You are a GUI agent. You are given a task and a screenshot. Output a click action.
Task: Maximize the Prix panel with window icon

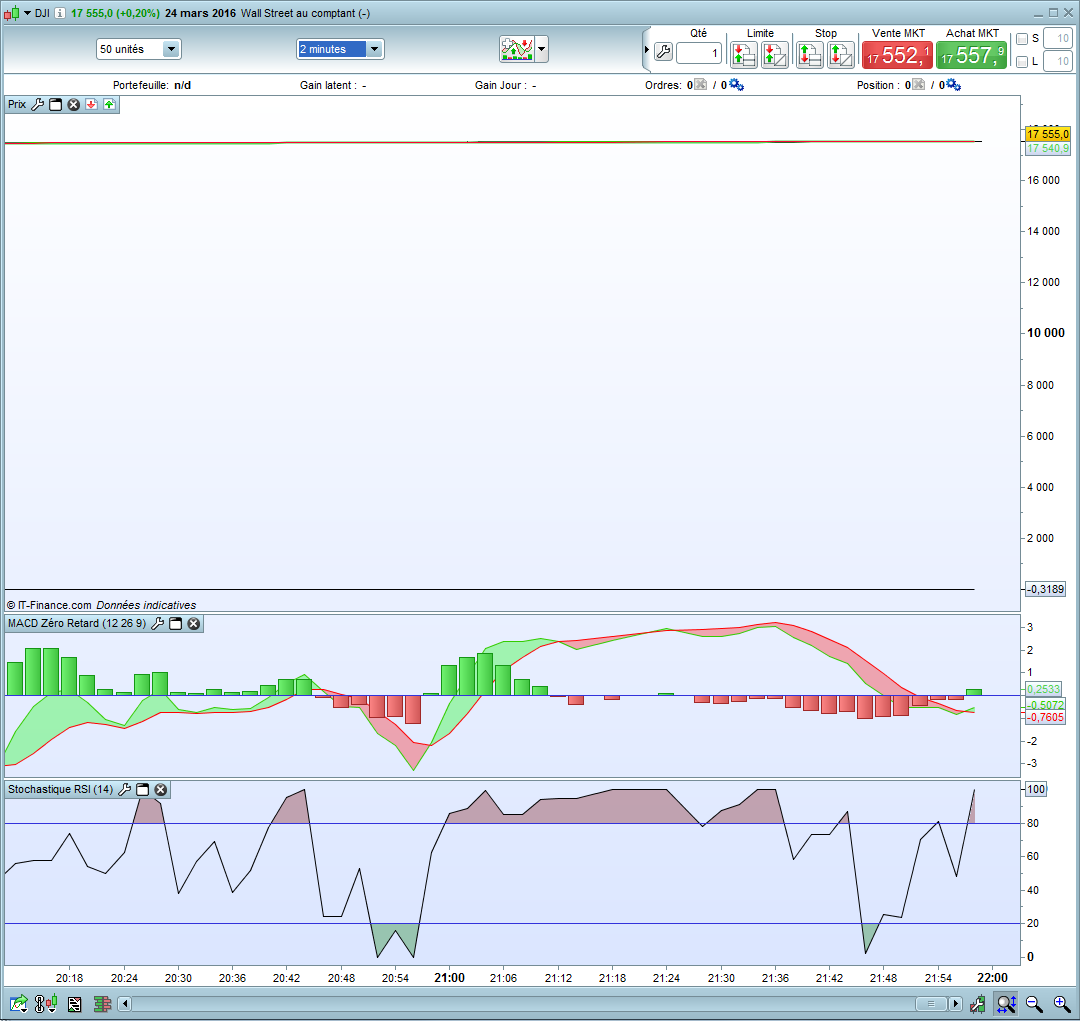[56, 105]
